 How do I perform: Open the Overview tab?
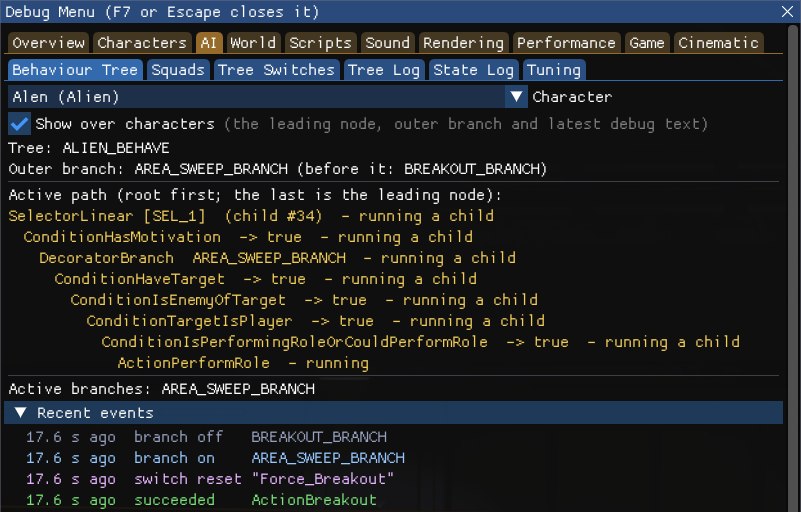coord(49,43)
